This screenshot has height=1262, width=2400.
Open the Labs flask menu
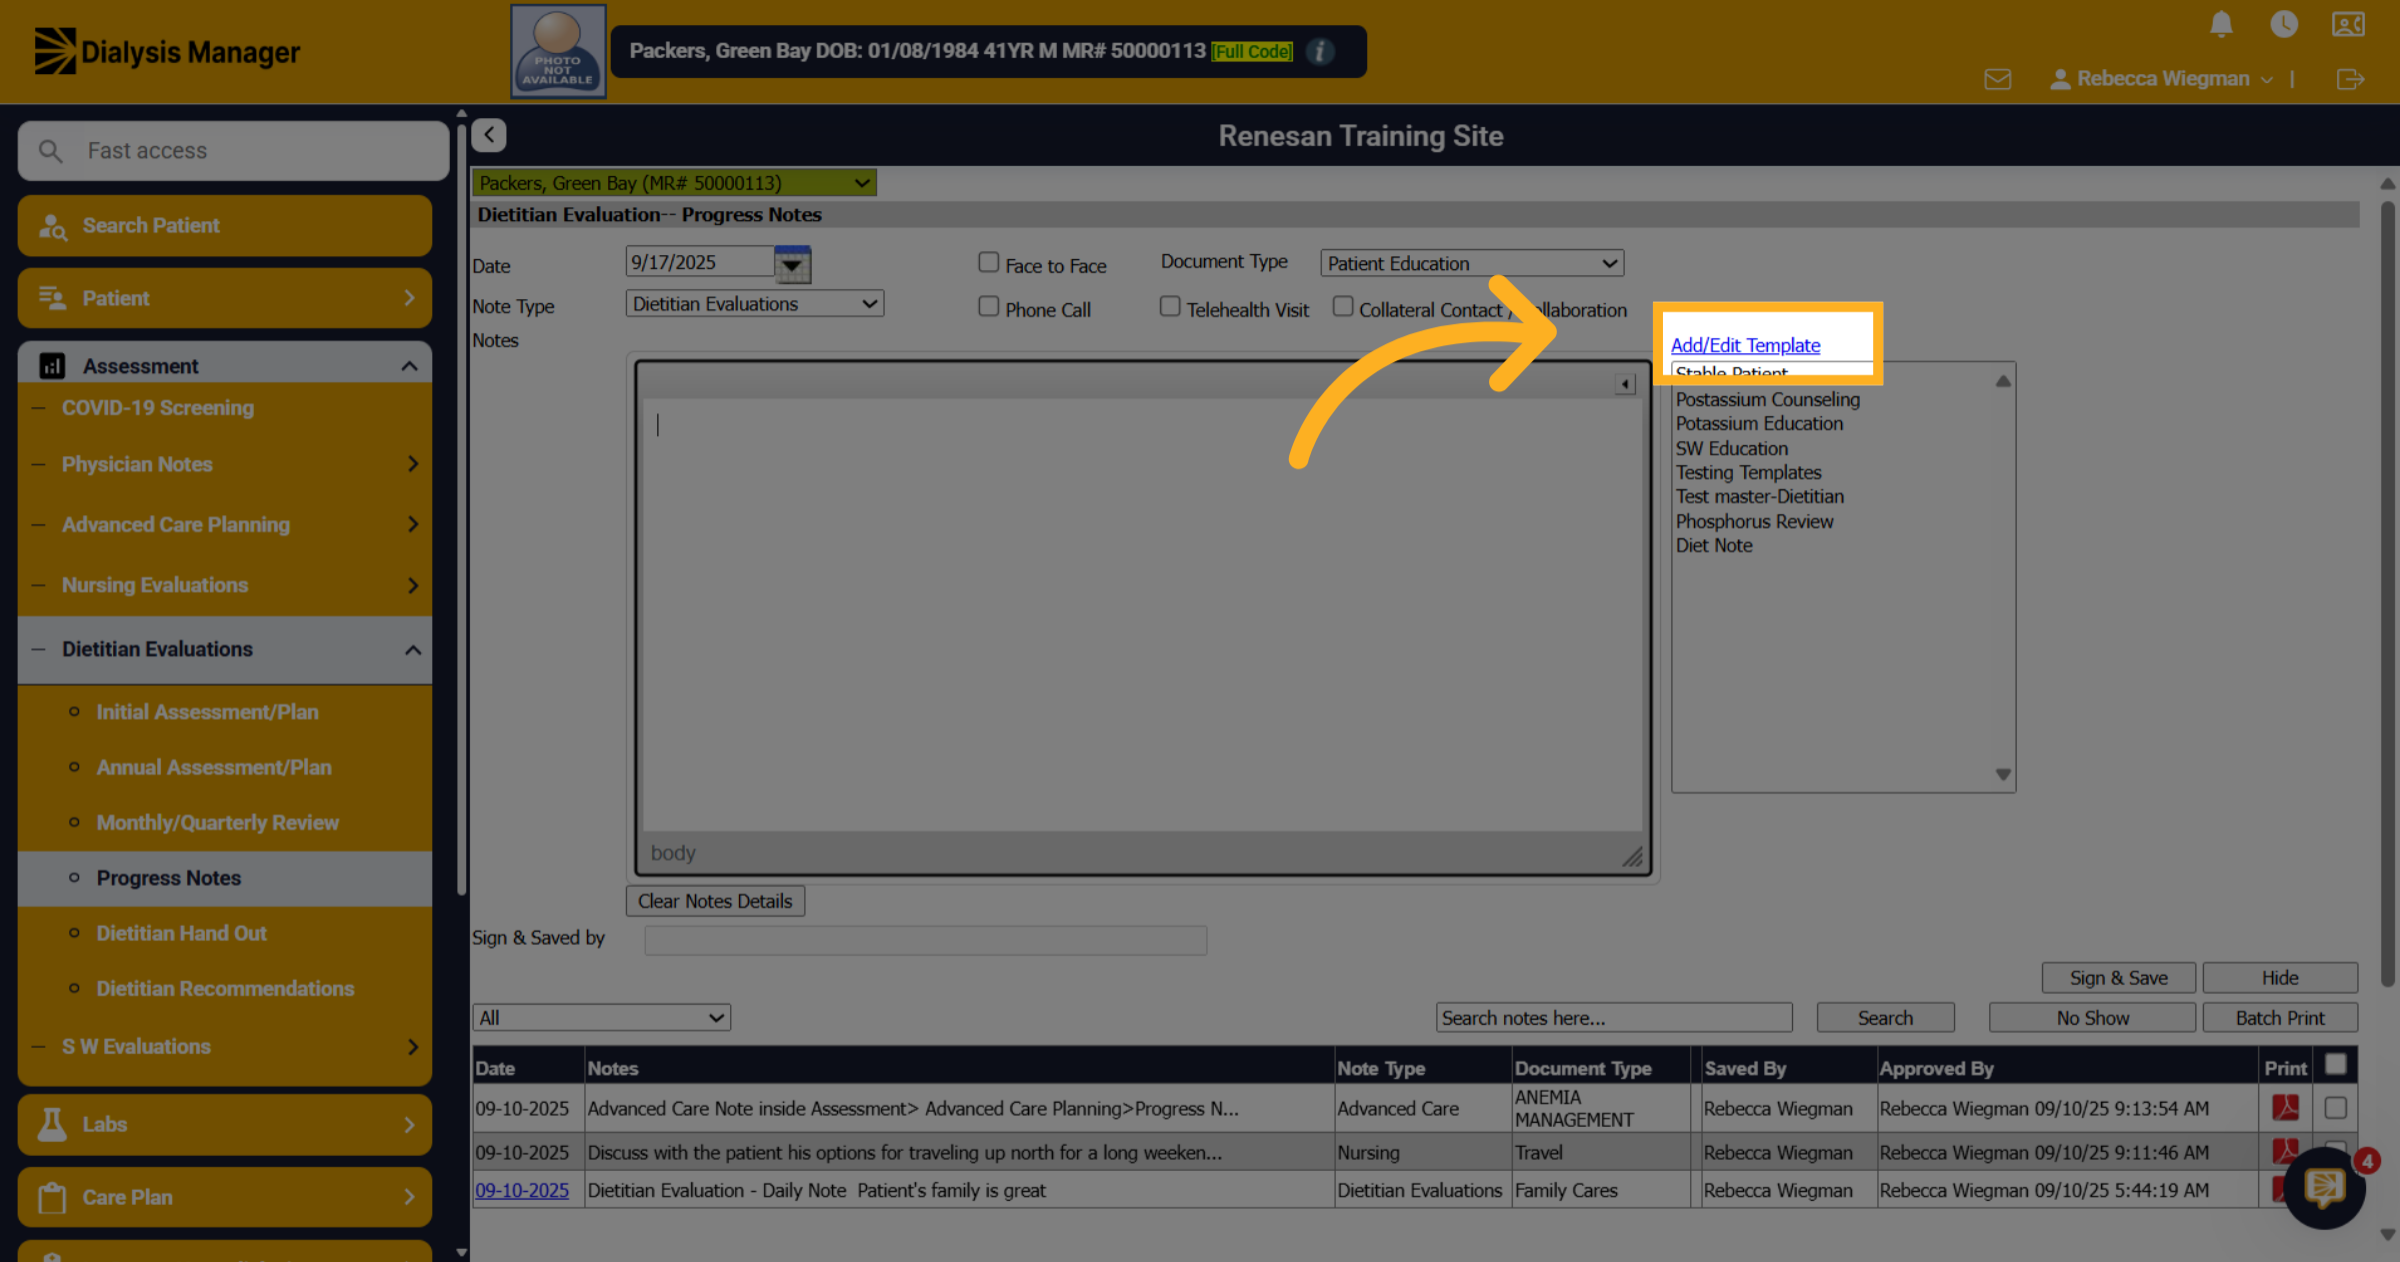pyautogui.click(x=225, y=1124)
